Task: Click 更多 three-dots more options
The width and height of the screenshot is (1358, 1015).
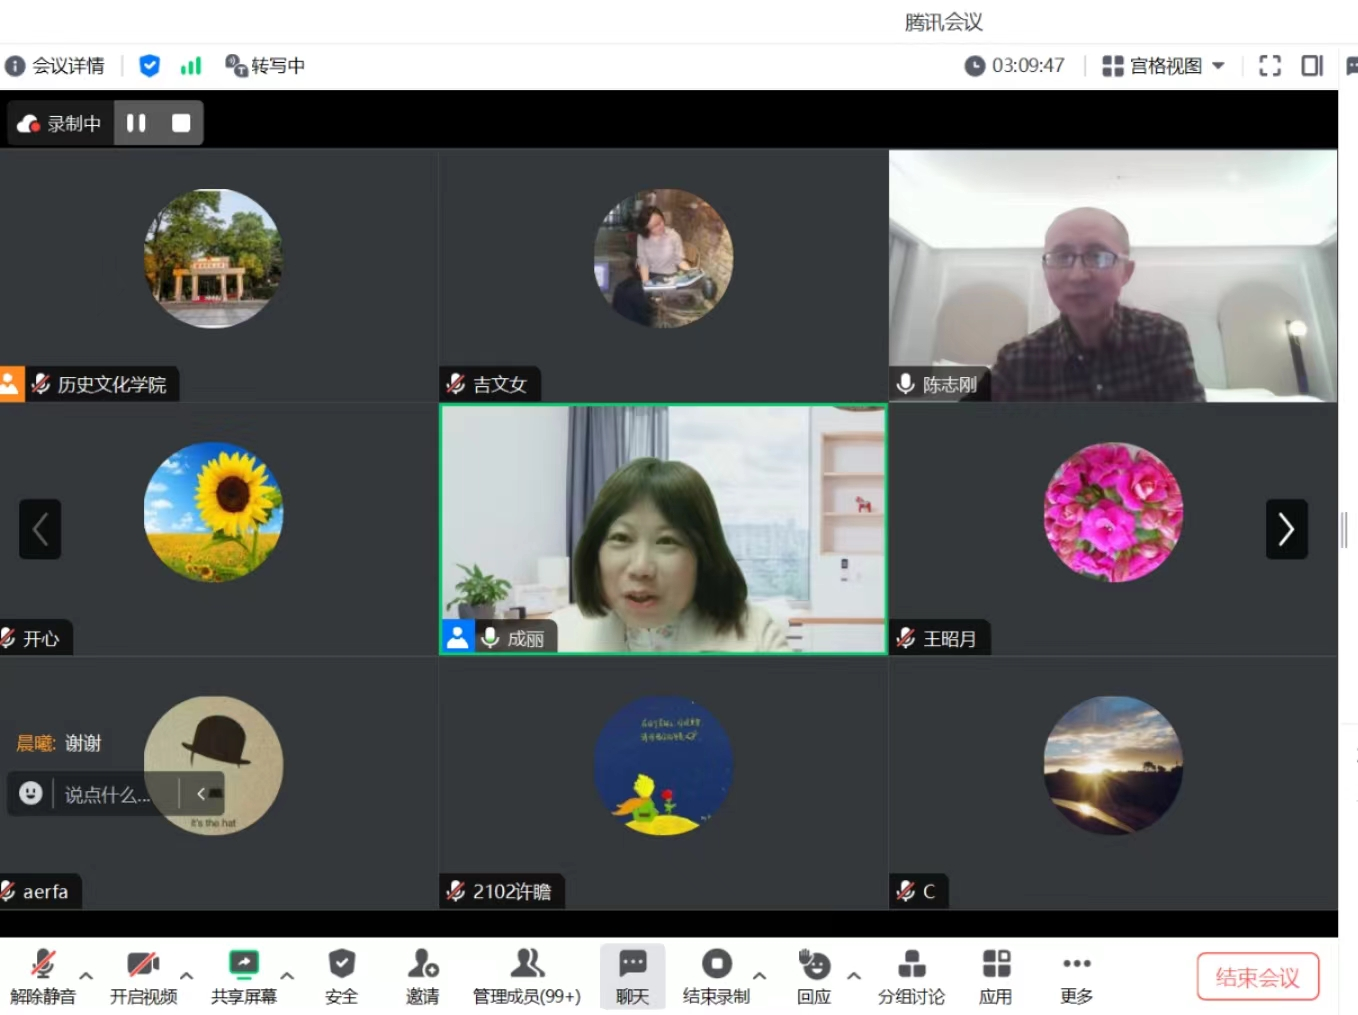Action: [1076, 965]
